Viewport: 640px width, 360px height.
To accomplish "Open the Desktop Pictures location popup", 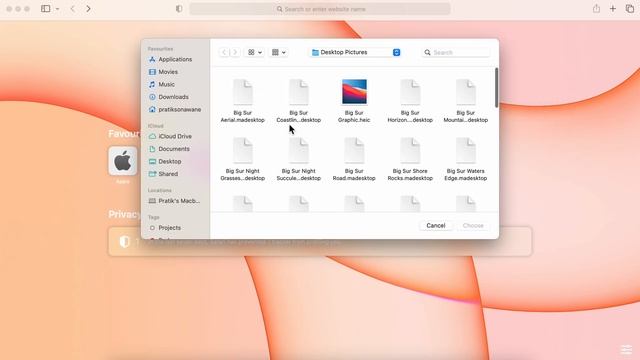I will pyautogui.click(x=355, y=52).
